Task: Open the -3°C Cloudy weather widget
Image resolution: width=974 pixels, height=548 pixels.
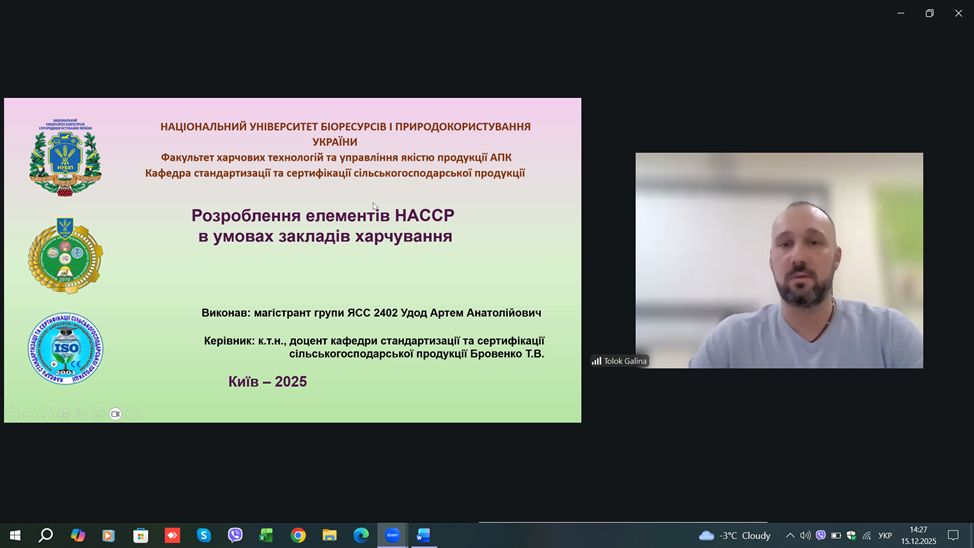Action: 735,535
